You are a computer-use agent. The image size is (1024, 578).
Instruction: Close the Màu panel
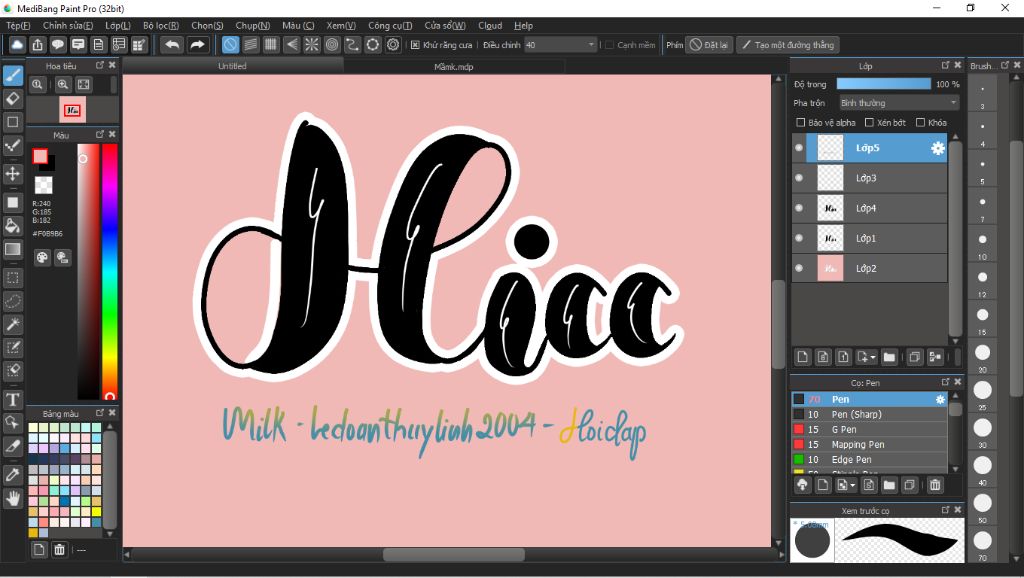pos(112,135)
